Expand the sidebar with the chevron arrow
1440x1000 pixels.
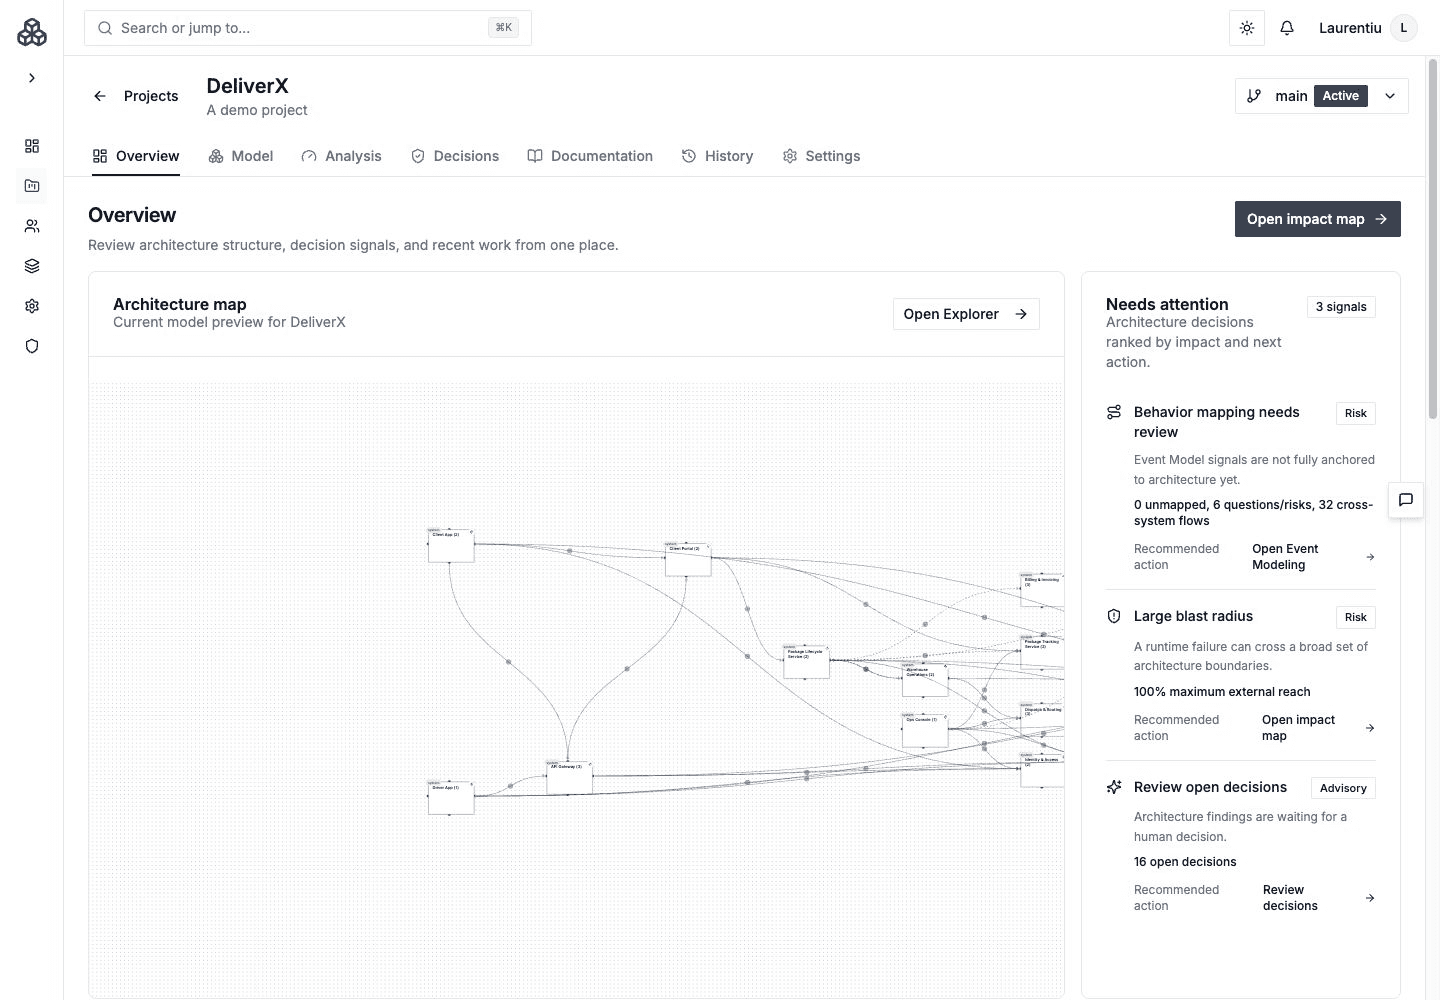point(32,78)
